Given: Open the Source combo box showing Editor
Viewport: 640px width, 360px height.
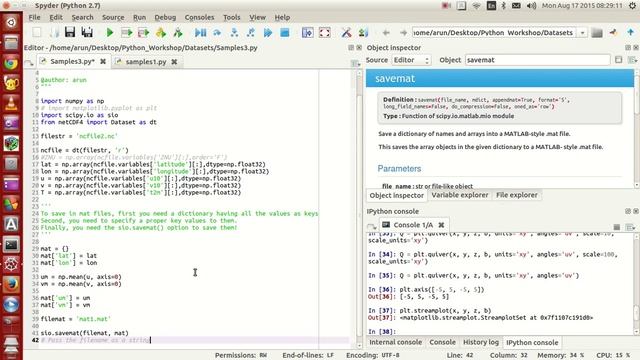Looking at the screenshot, I should (x=411, y=60).
